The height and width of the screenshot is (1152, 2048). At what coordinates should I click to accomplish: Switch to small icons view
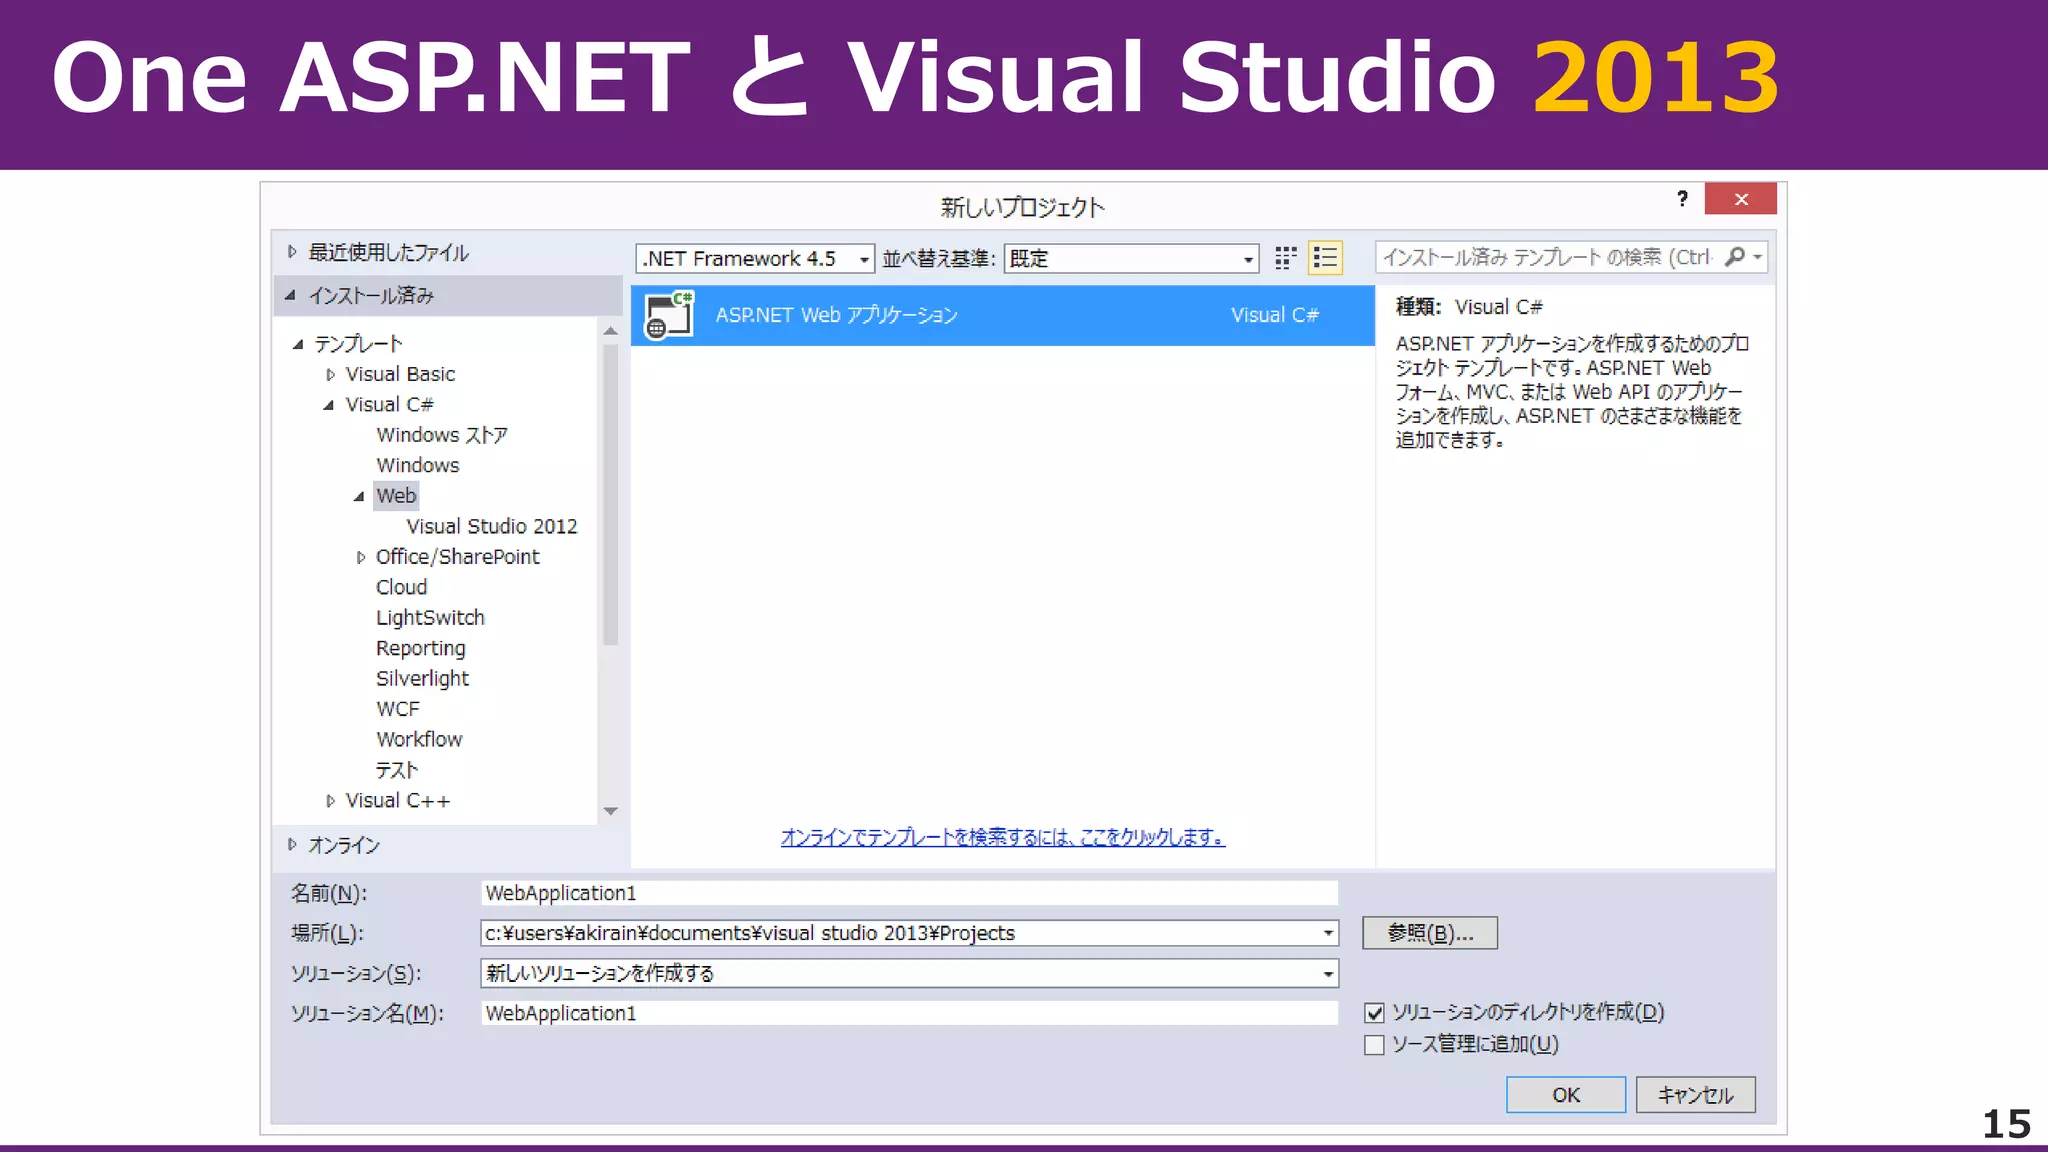pos(1285,258)
